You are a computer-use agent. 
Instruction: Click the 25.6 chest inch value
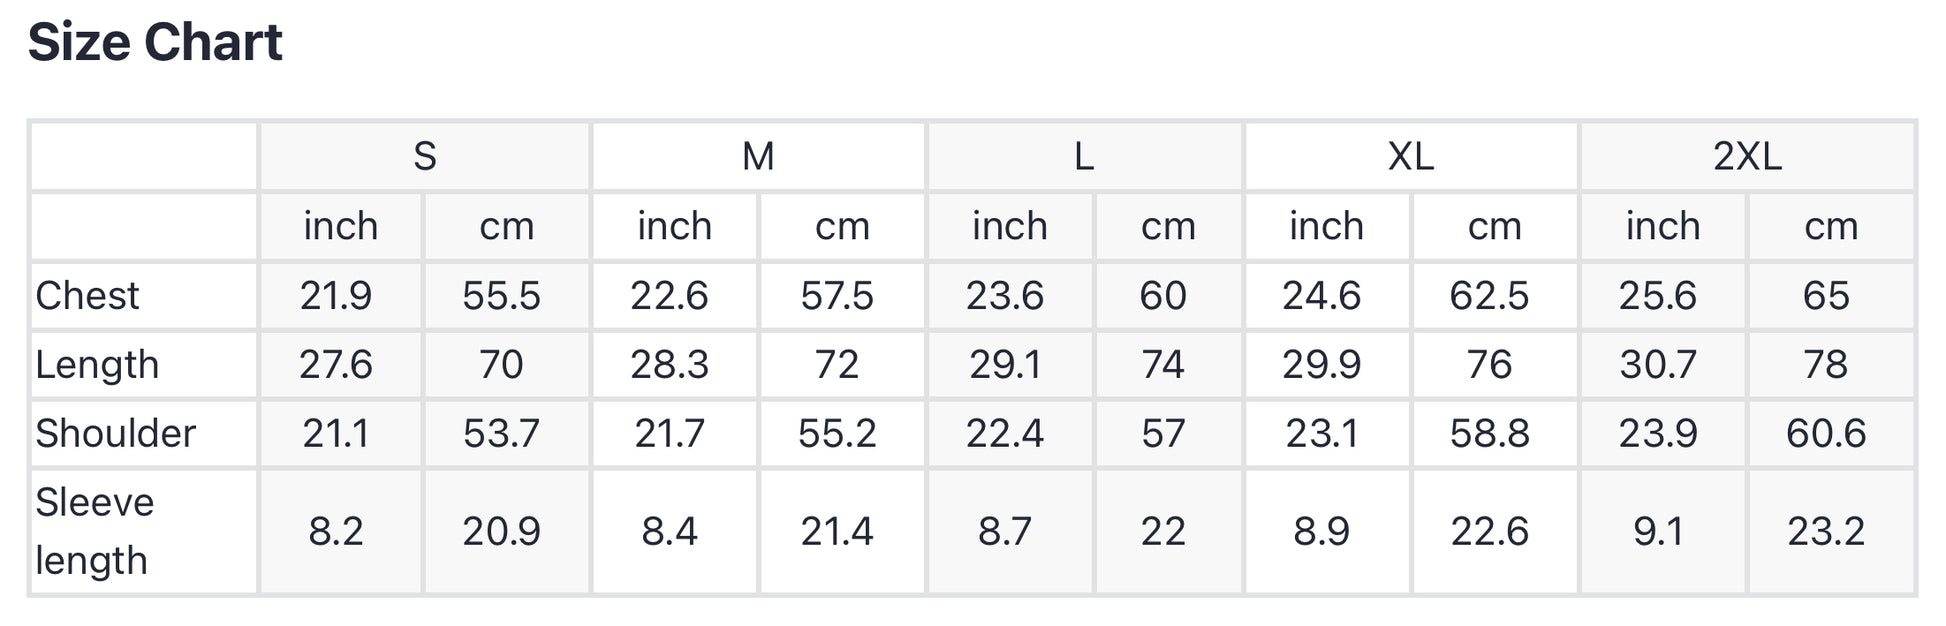1658,296
